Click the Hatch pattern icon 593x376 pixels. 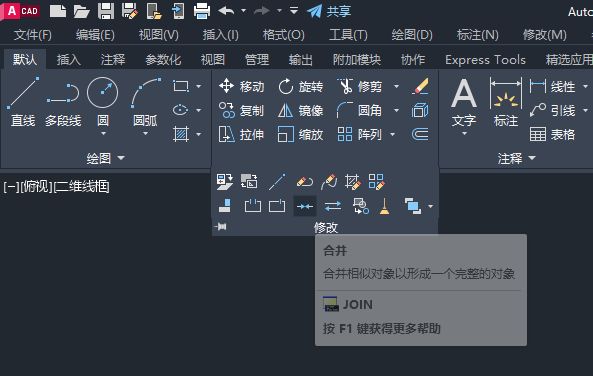click(x=181, y=134)
